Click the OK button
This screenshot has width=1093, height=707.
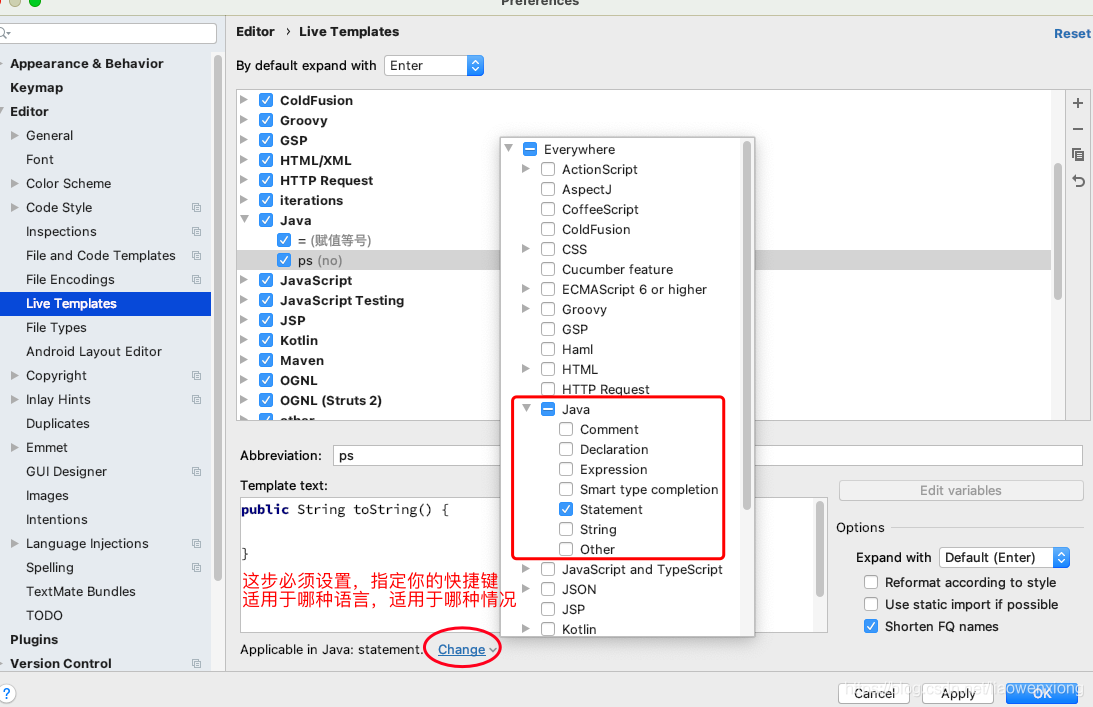tap(1042, 693)
